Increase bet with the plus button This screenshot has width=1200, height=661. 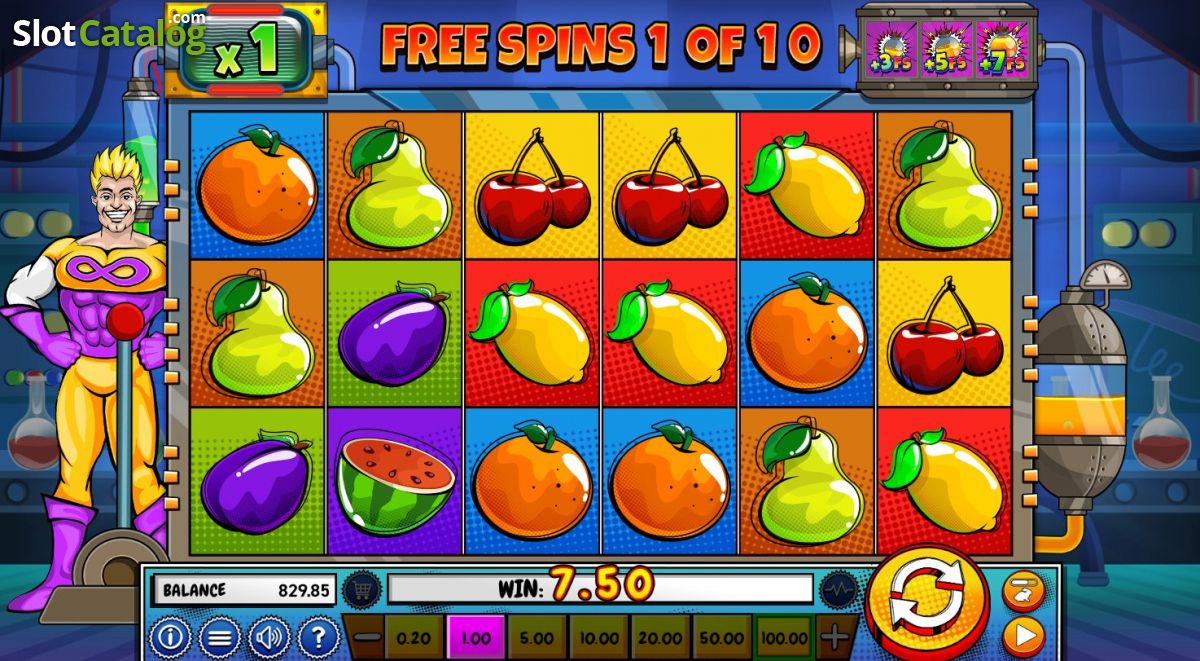coord(833,637)
